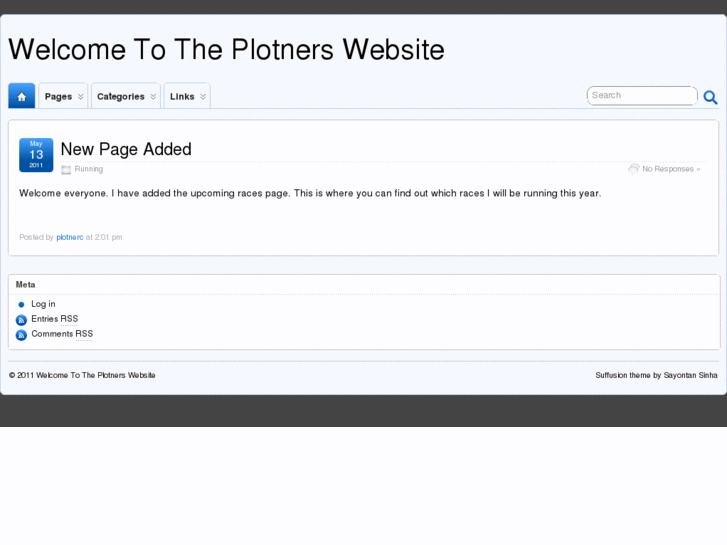This screenshot has height=545, width=727.
Task: Click the footer copyright site name link
Action: point(96,375)
